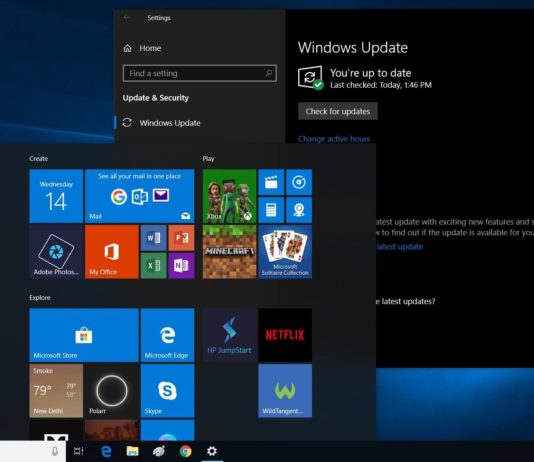The width and height of the screenshot is (534, 462).
Task: Launch Excel from the small tile
Action: click(x=154, y=266)
